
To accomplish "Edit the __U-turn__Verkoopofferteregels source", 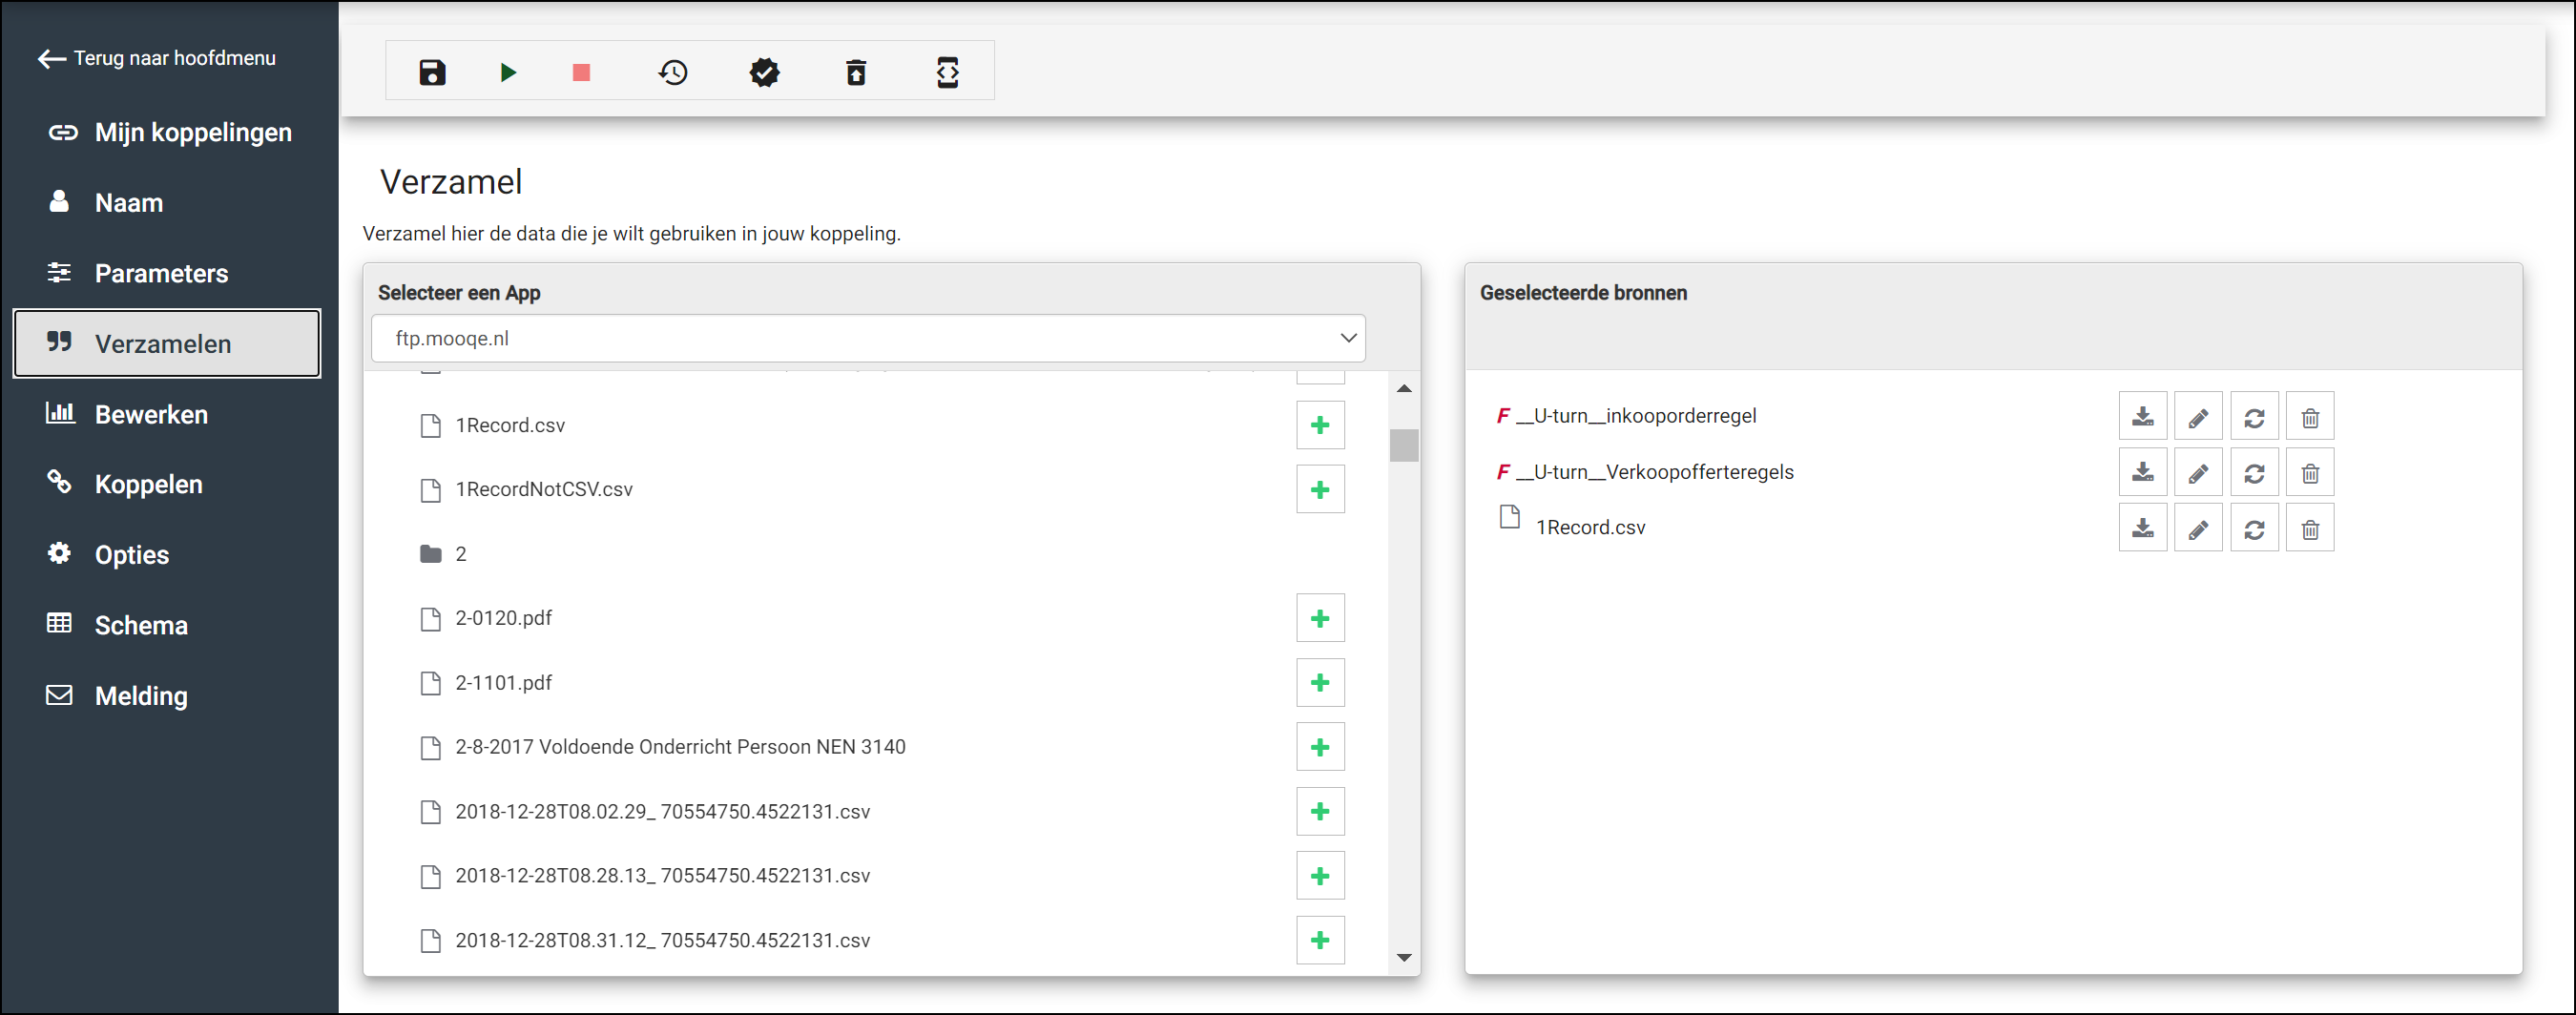I will tap(2197, 473).
